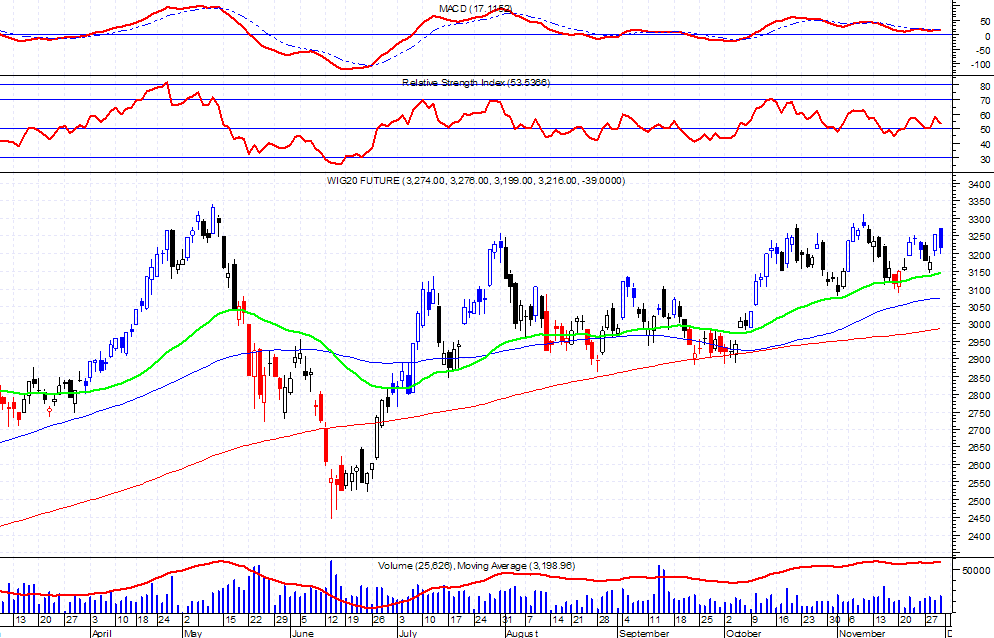
Task: Click the 40 level on RSI axis
Action: 984,145
